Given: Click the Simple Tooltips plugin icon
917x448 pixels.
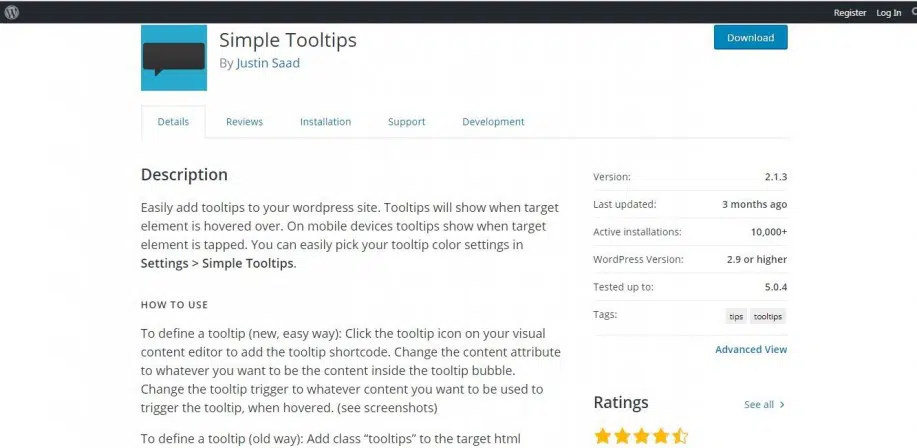Looking at the screenshot, I should tap(174, 58).
